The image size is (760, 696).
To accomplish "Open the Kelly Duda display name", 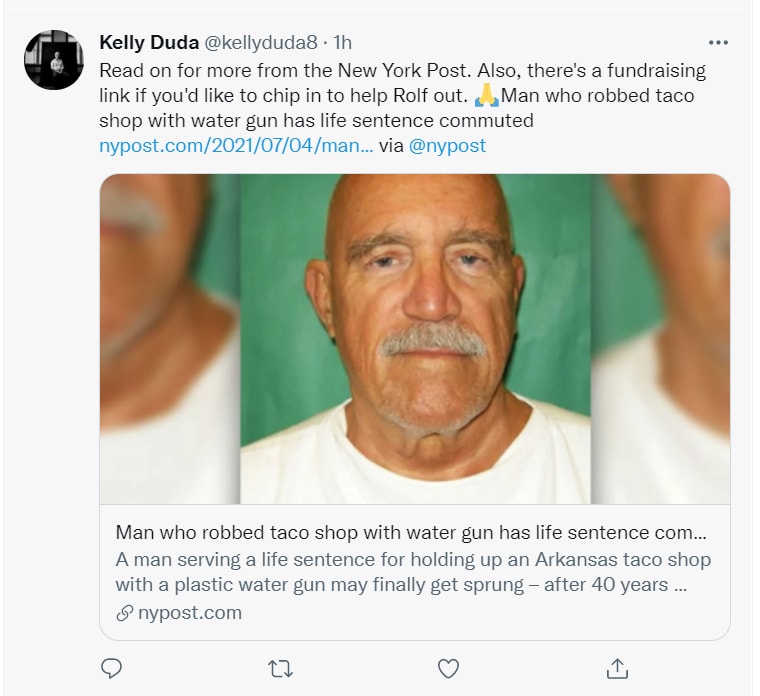I will click(x=148, y=43).
